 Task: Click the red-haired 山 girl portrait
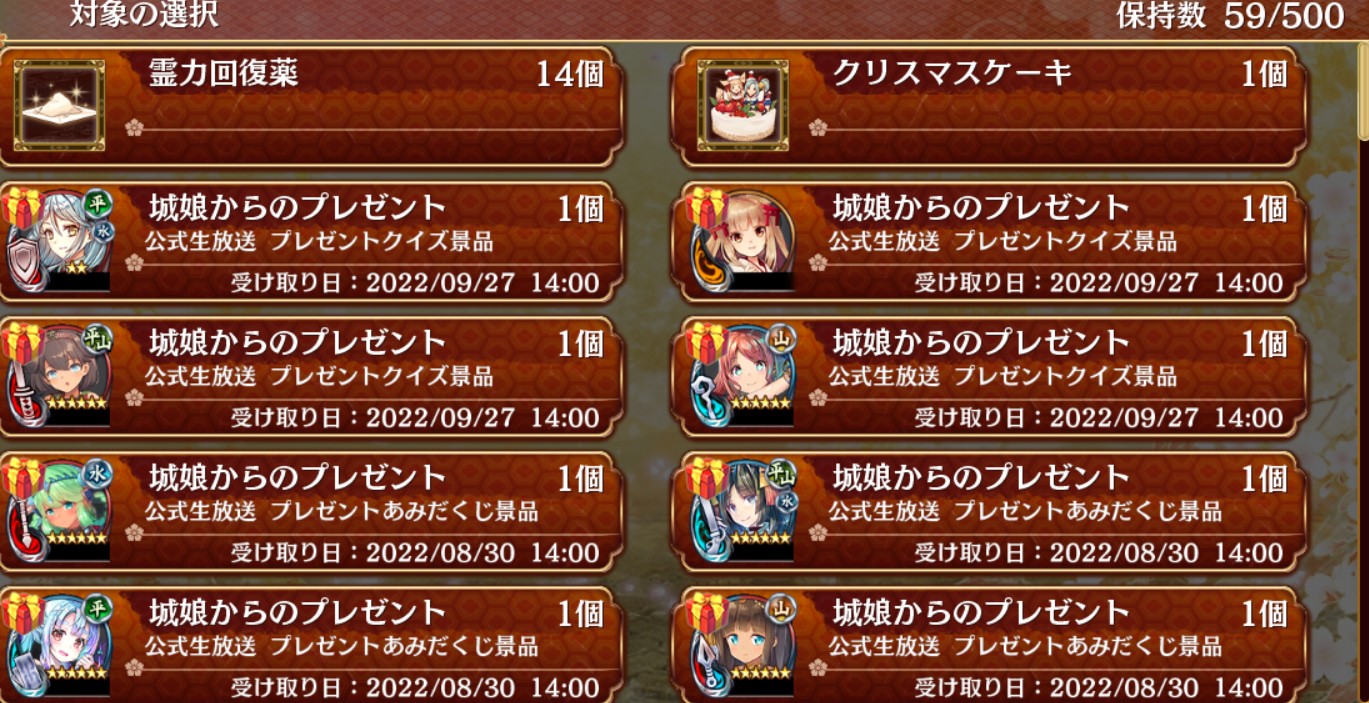click(x=741, y=375)
